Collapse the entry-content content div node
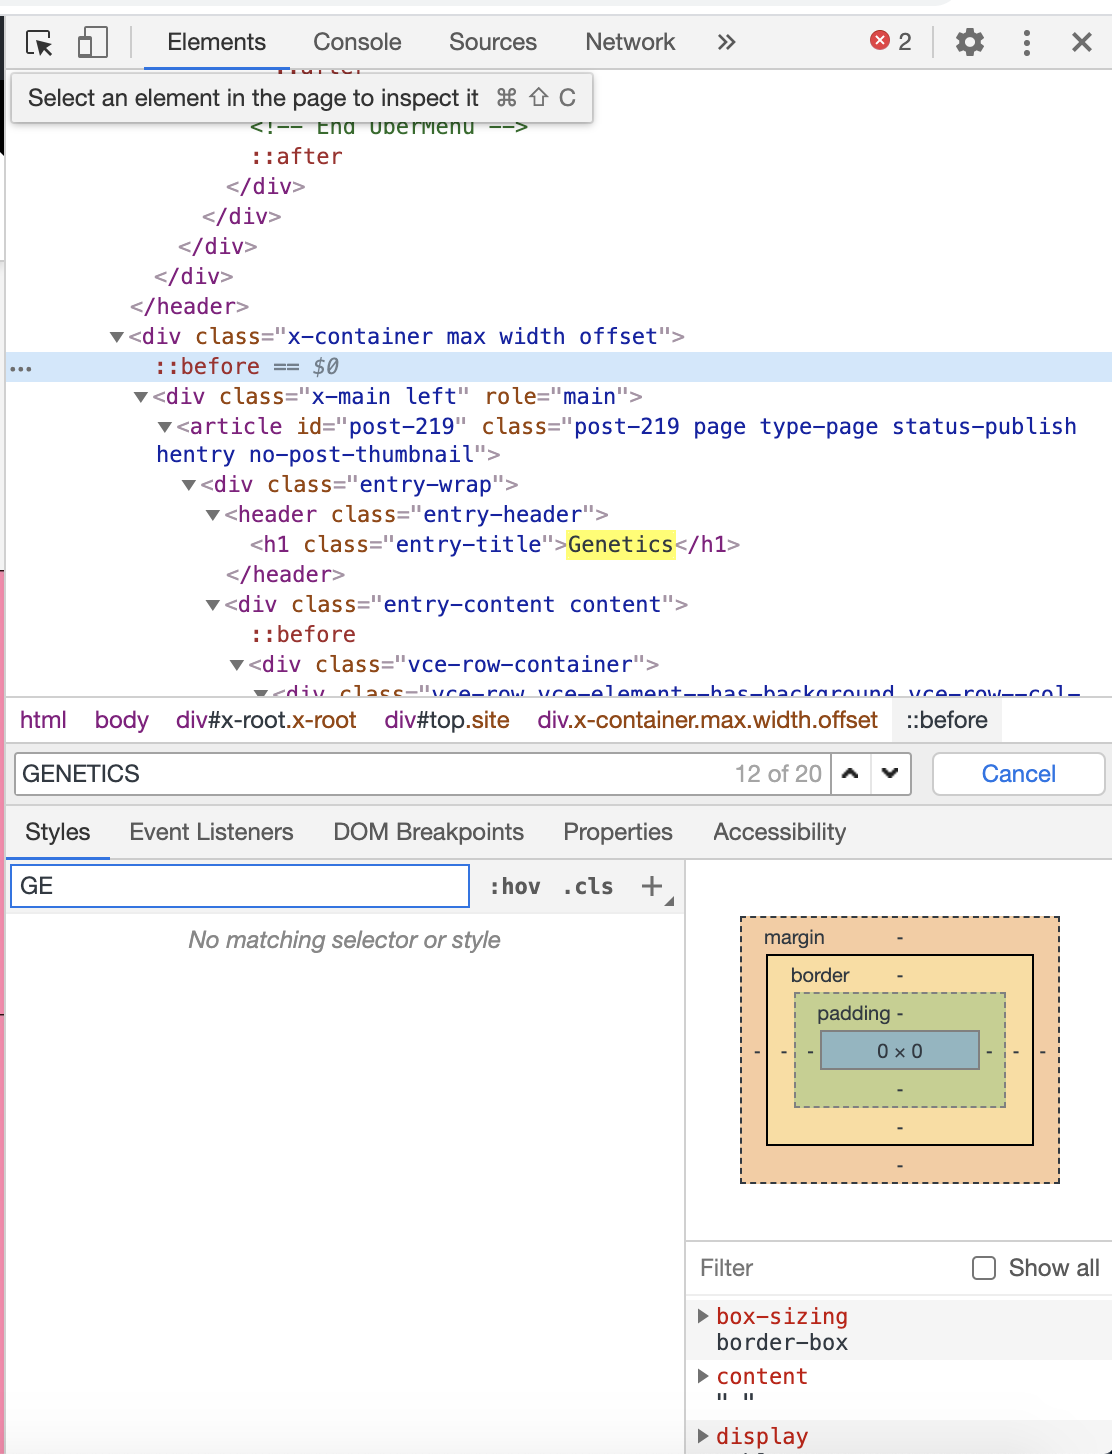 click(x=213, y=605)
